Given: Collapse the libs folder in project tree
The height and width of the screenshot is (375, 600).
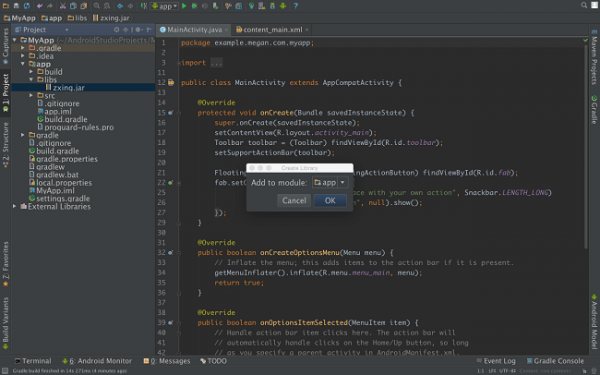Looking at the screenshot, I should pos(31,80).
